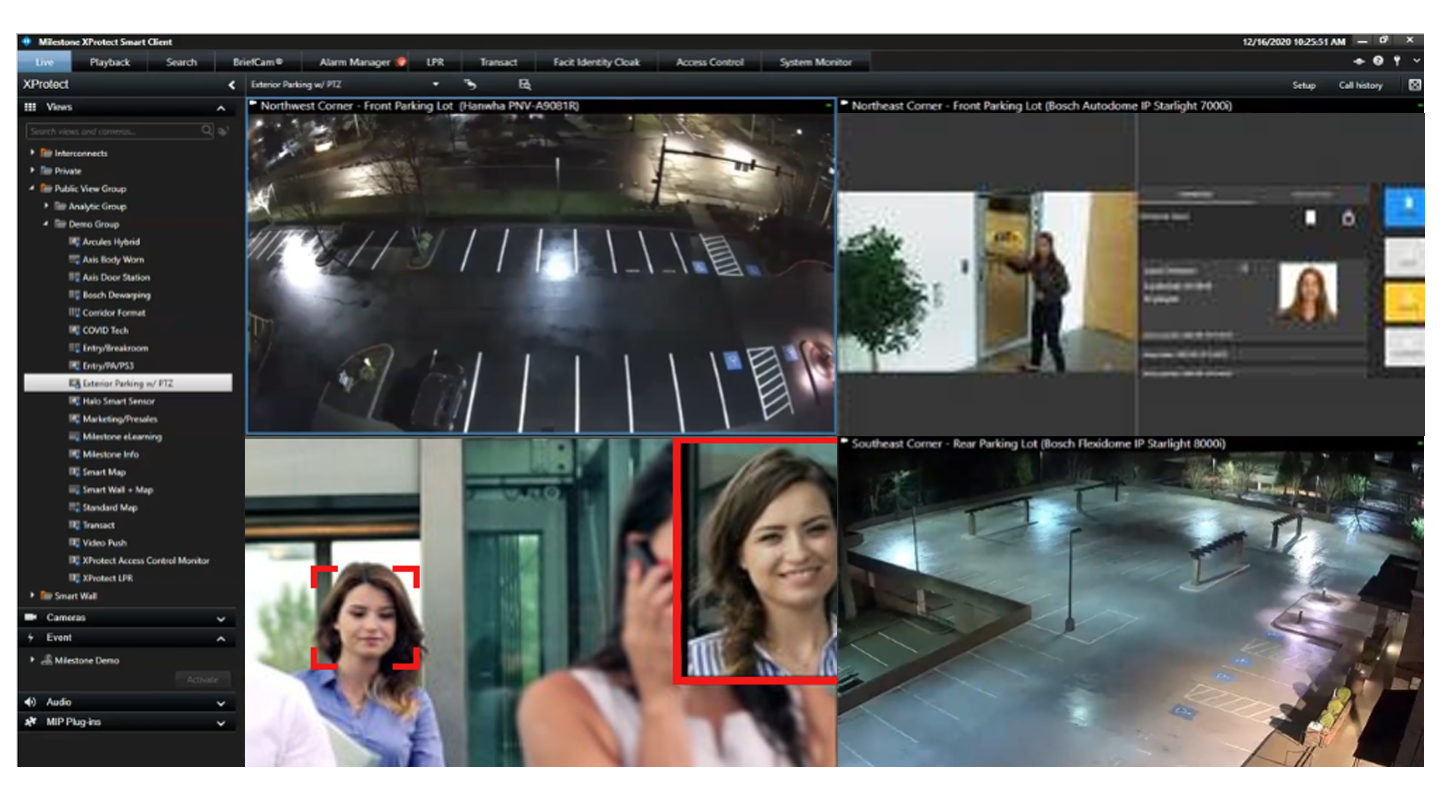Switch to the Live tab
The image size is (1440, 800).
(44, 62)
